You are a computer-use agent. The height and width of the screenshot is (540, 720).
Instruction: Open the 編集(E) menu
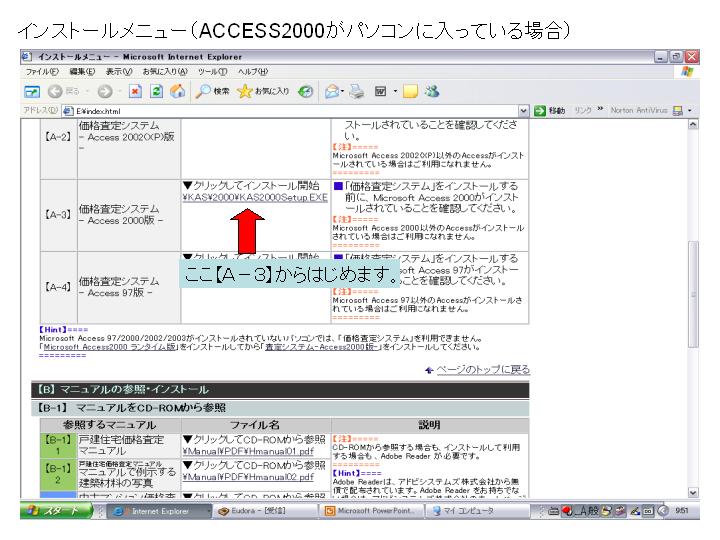click(x=82, y=72)
